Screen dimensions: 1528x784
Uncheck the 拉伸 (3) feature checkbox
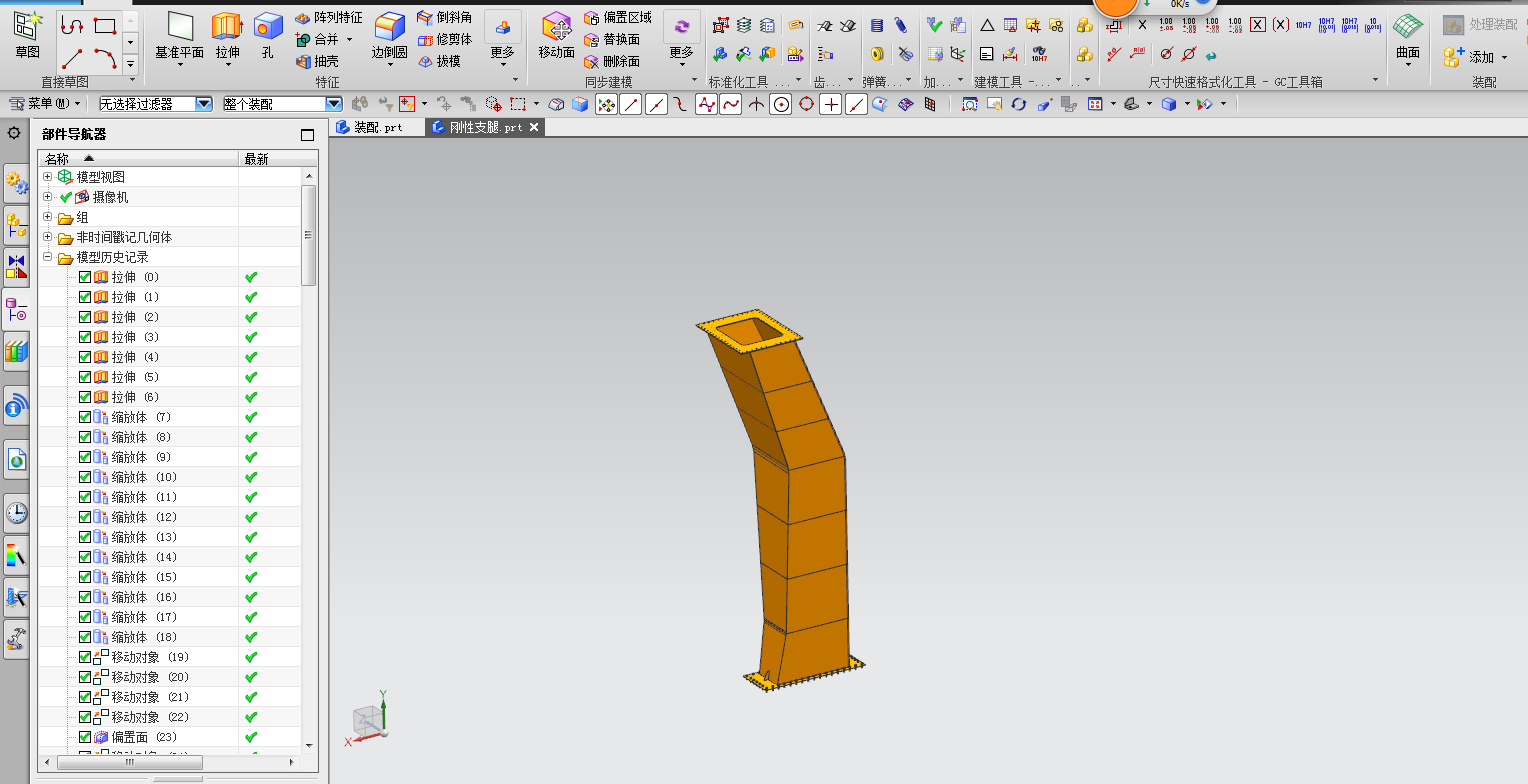coord(85,337)
